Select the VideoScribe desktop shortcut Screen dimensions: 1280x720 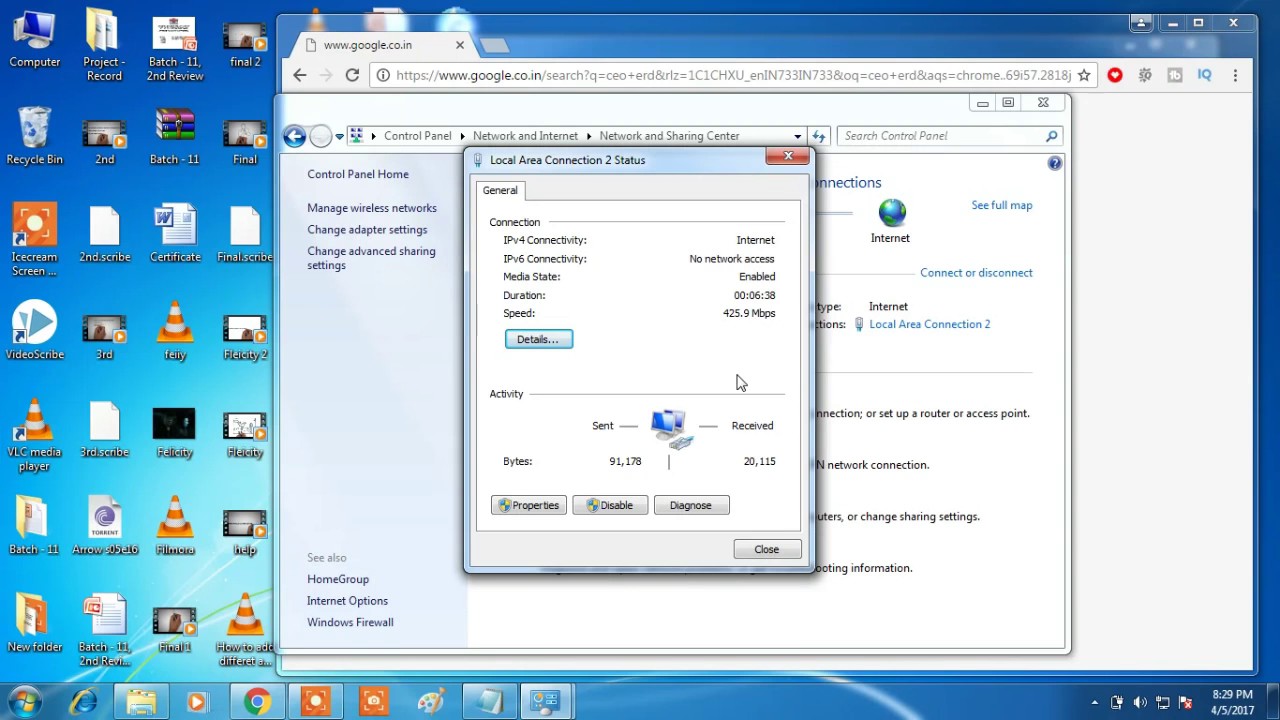pos(35,330)
